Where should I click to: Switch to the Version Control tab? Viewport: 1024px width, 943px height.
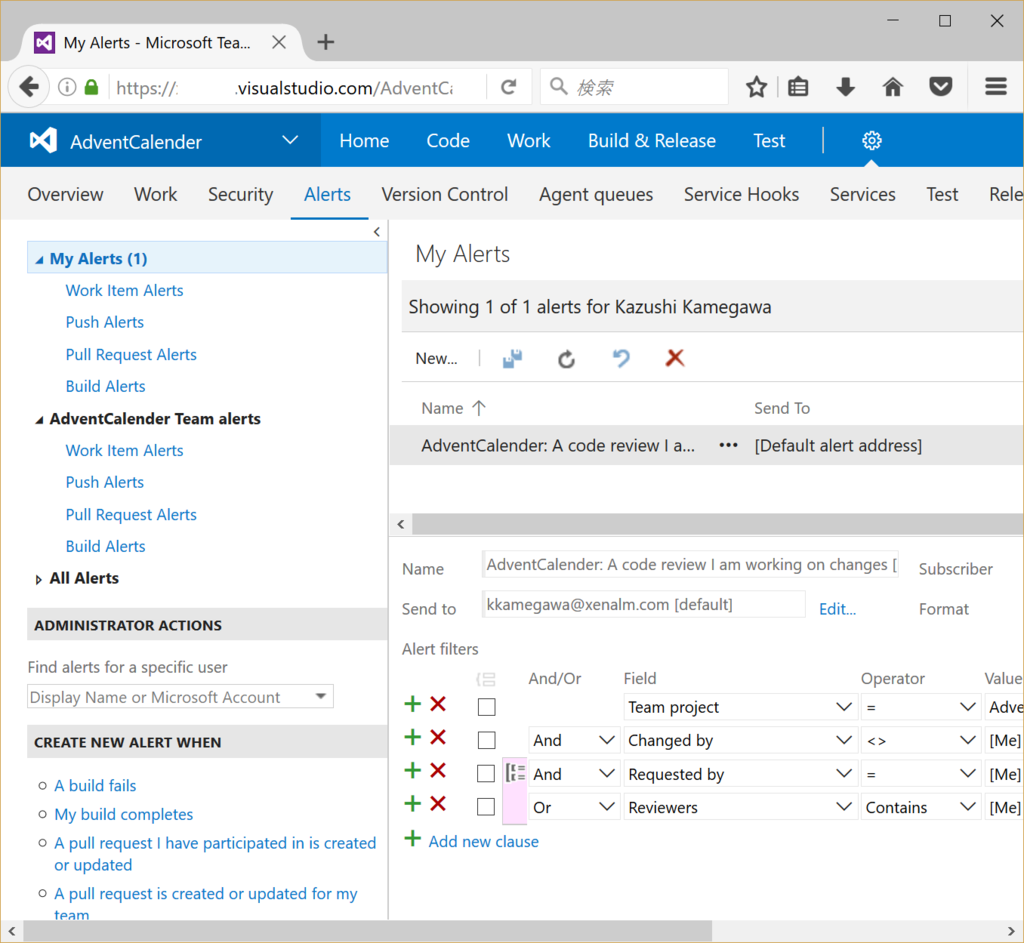click(445, 195)
